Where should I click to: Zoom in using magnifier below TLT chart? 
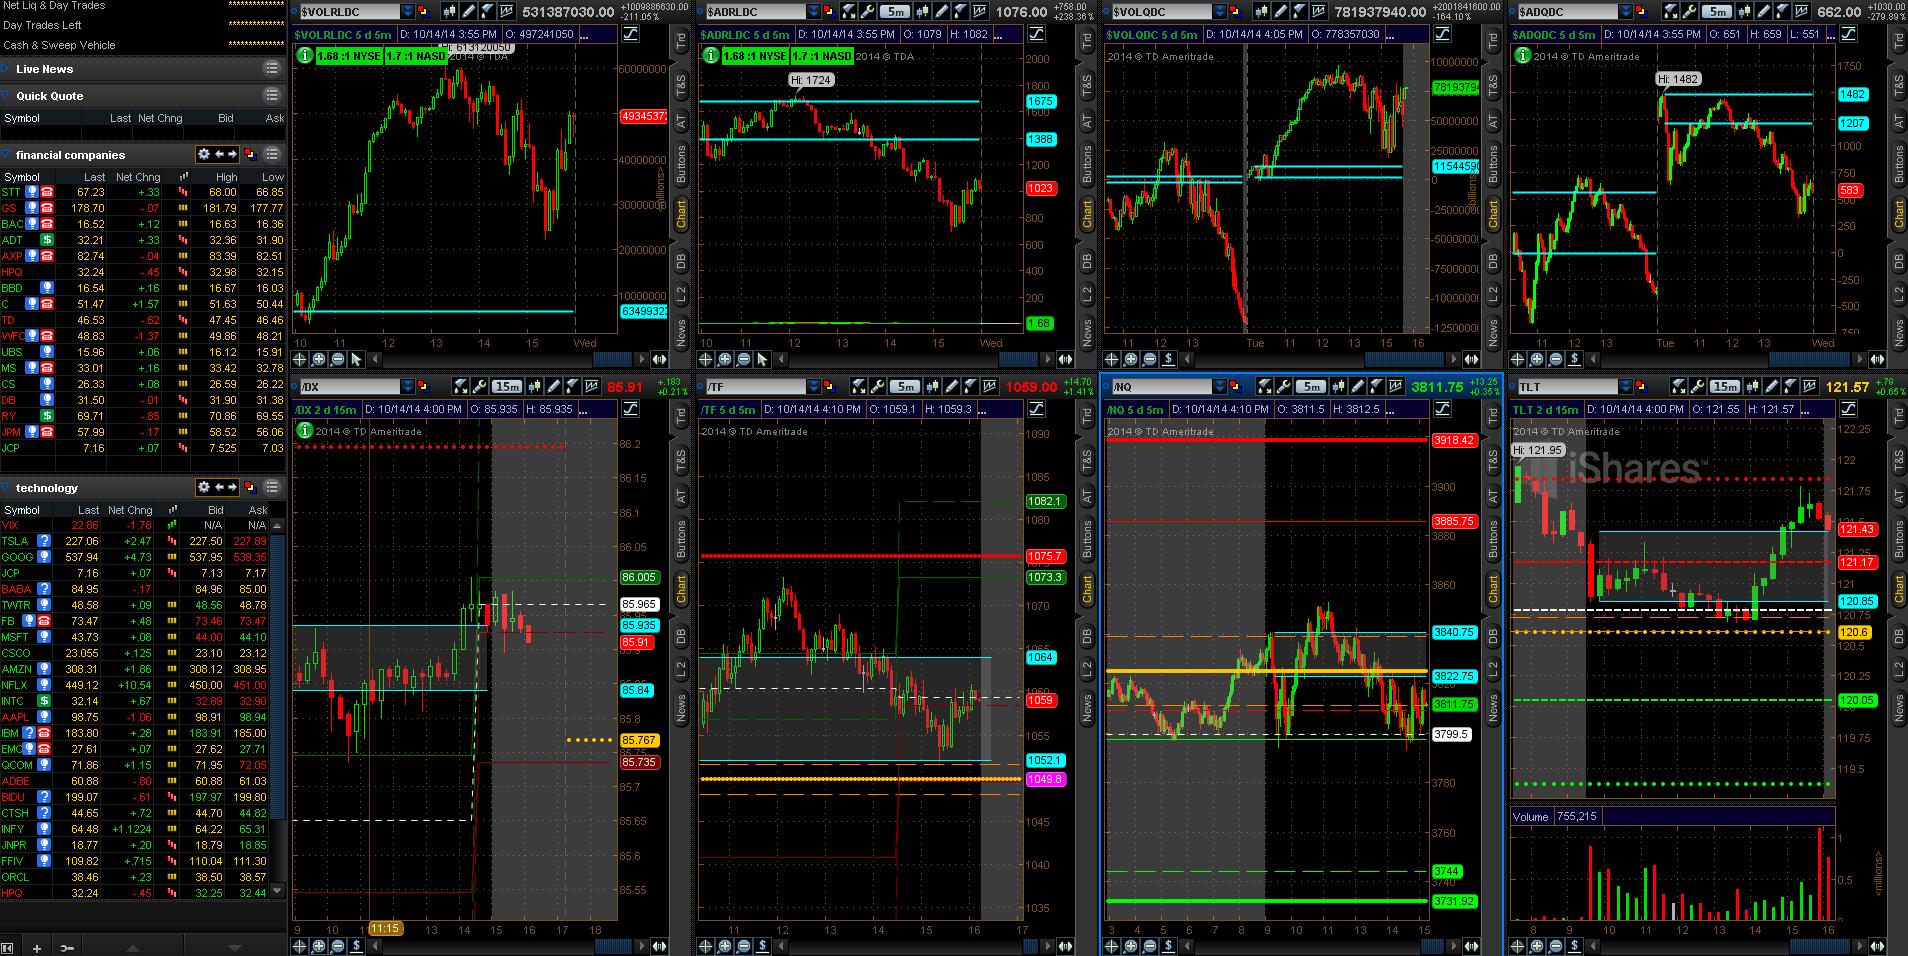(1537, 946)
